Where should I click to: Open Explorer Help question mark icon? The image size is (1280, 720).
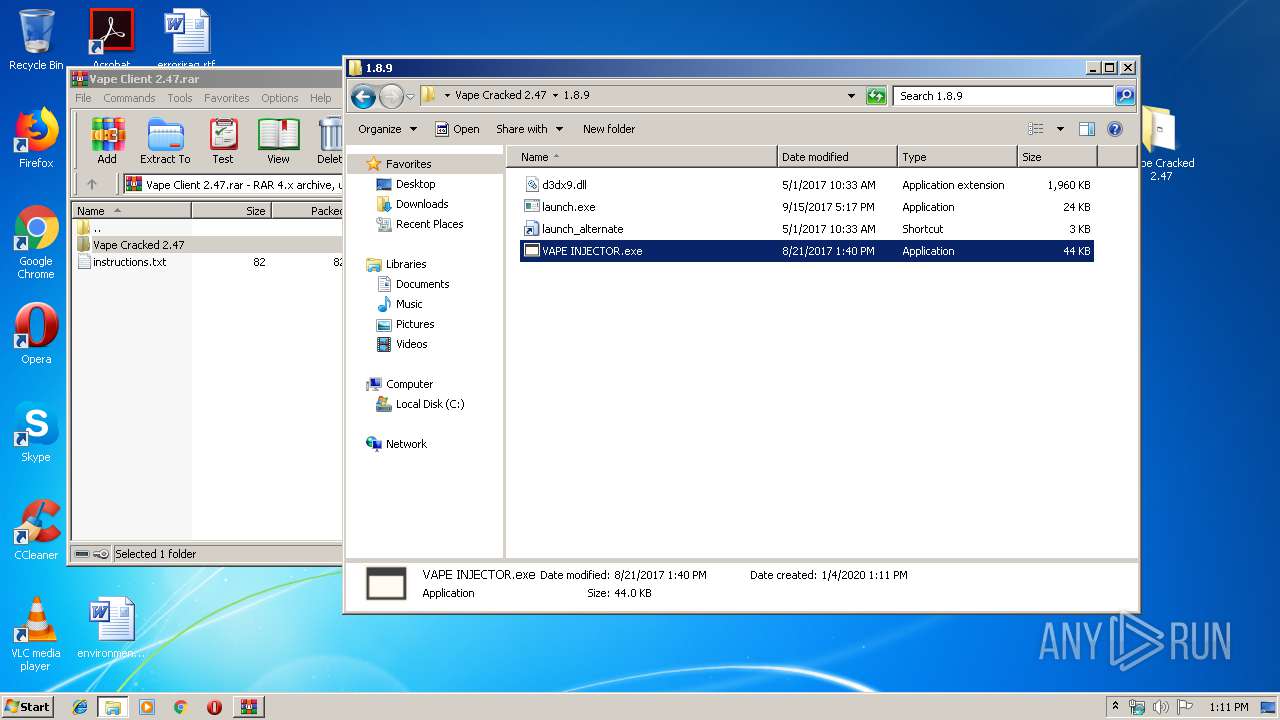(x=1115, y=129)
